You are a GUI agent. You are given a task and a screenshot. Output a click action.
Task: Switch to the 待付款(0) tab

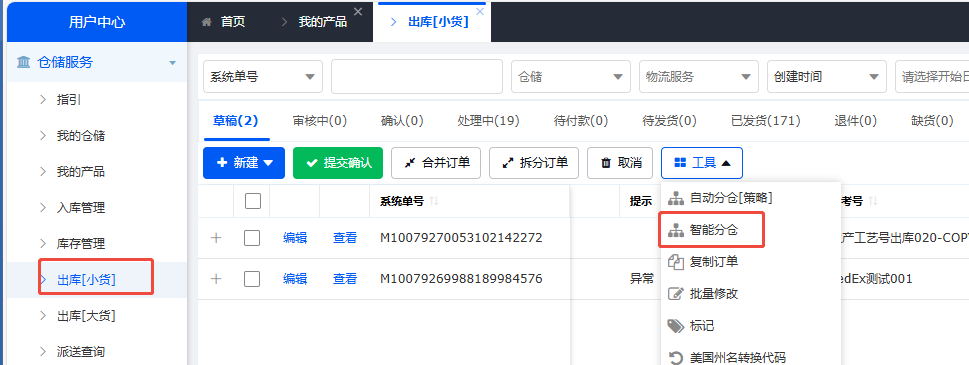581,121
